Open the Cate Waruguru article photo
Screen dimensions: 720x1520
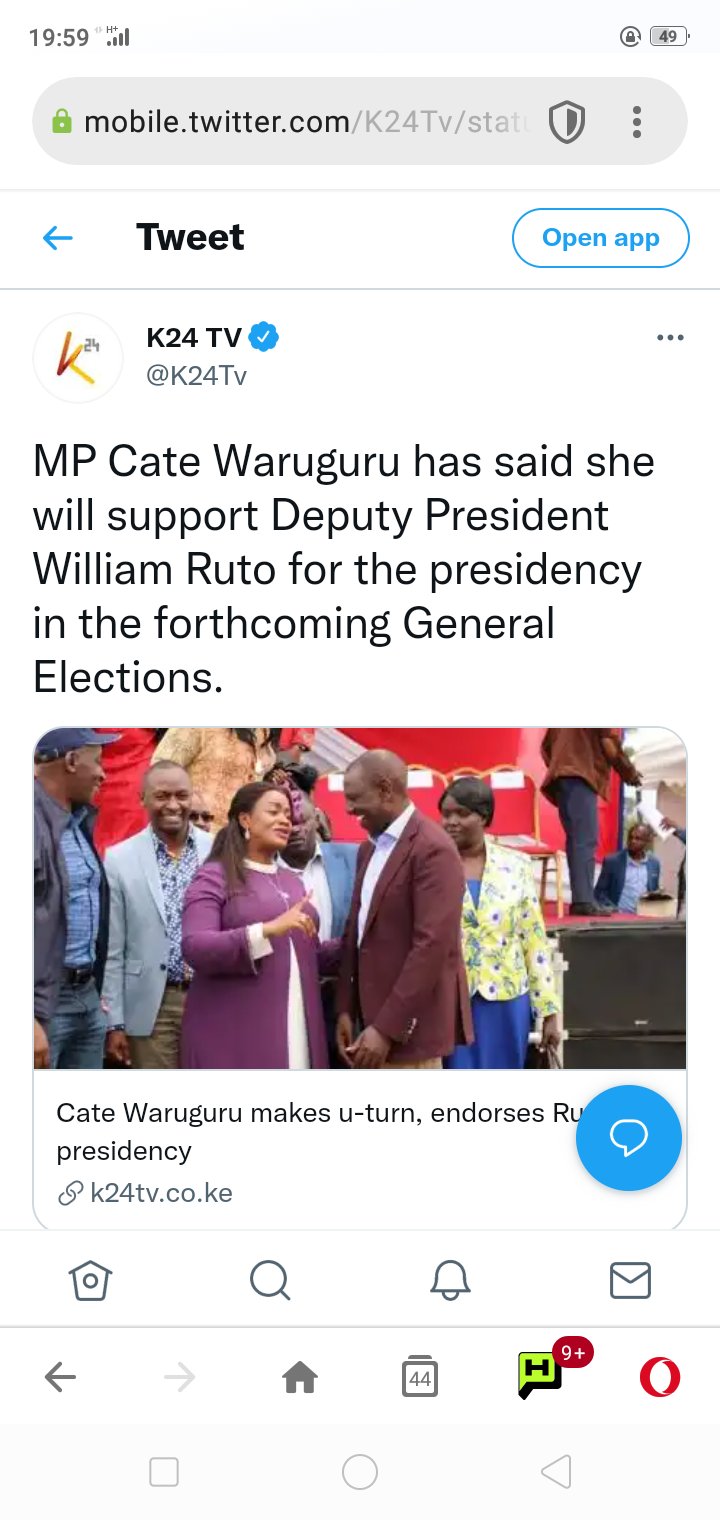point(360,899)
